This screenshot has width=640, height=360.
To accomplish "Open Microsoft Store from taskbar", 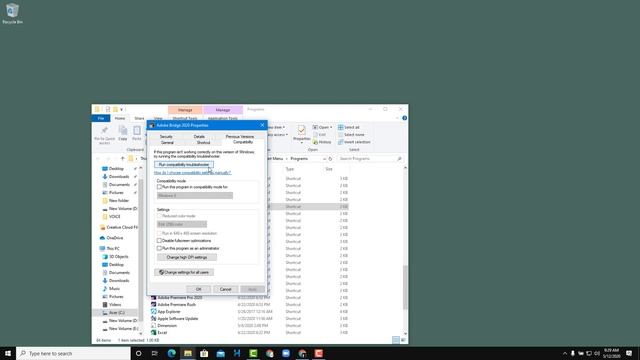I will [204, 353].
